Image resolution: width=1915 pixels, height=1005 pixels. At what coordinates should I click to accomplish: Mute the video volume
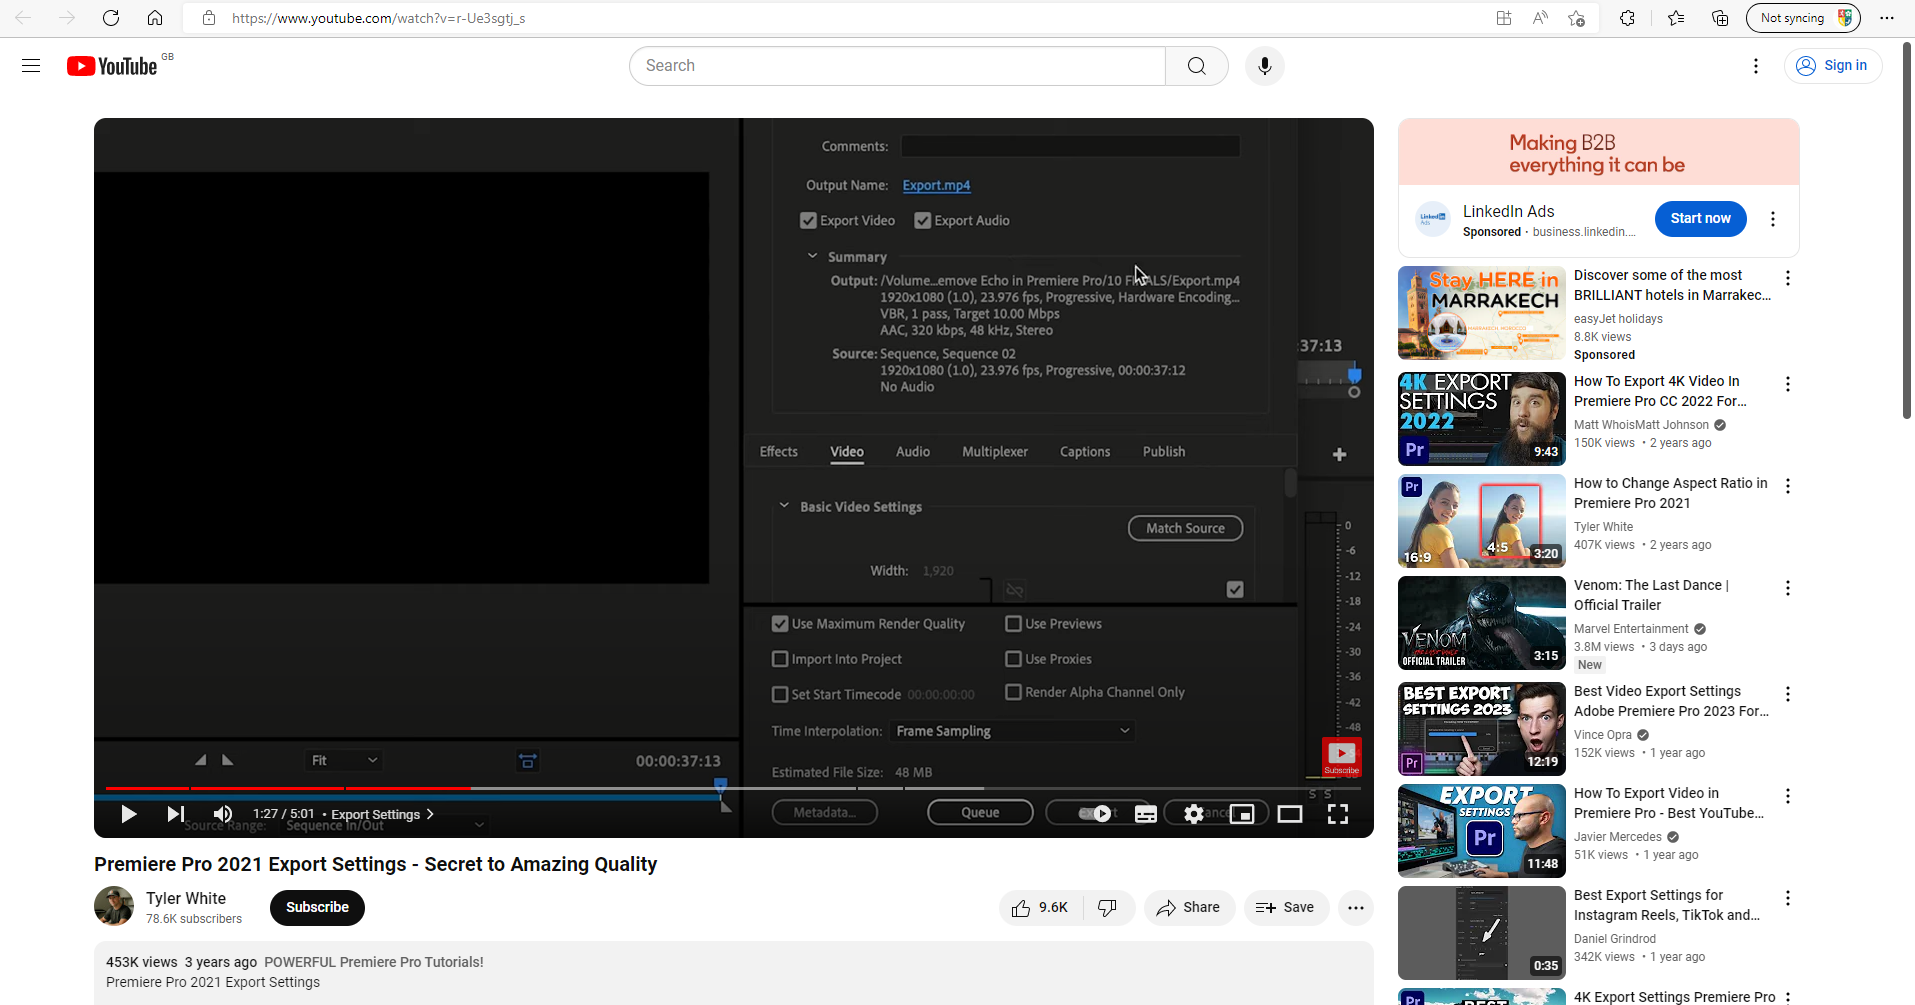[x=223, y=814]
